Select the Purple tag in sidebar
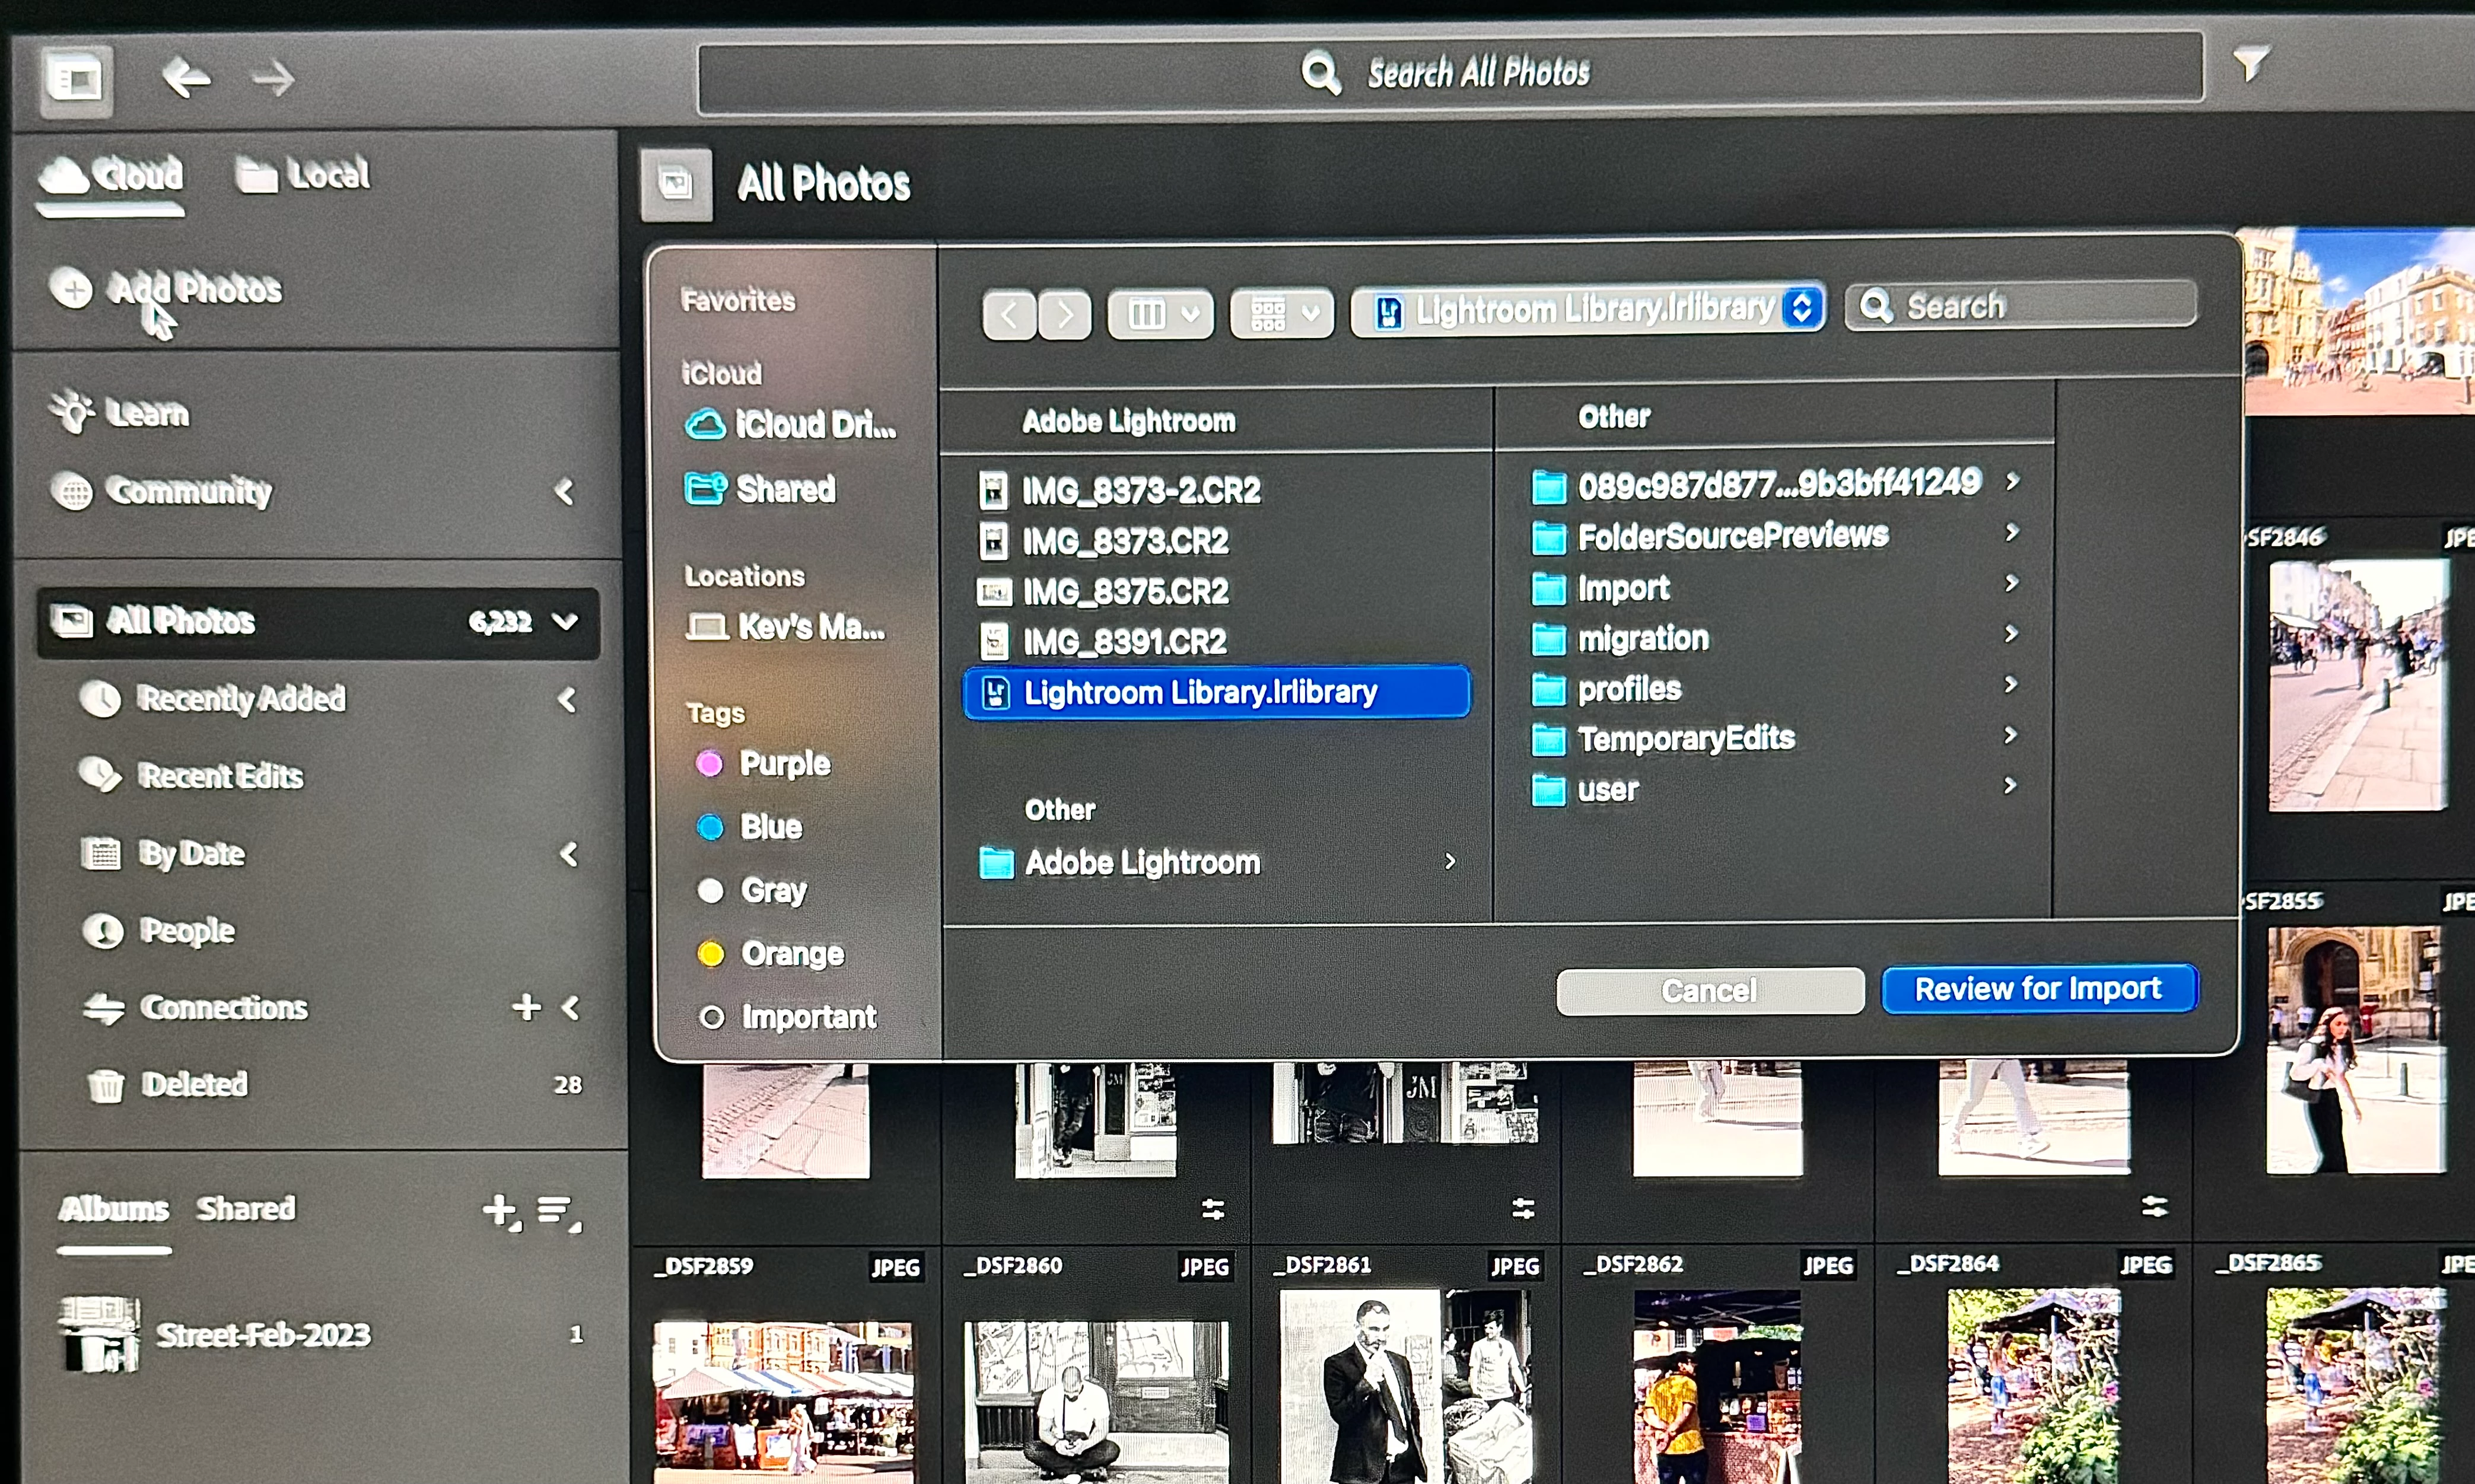2475x1484 pixels. [x=783, y=764]
